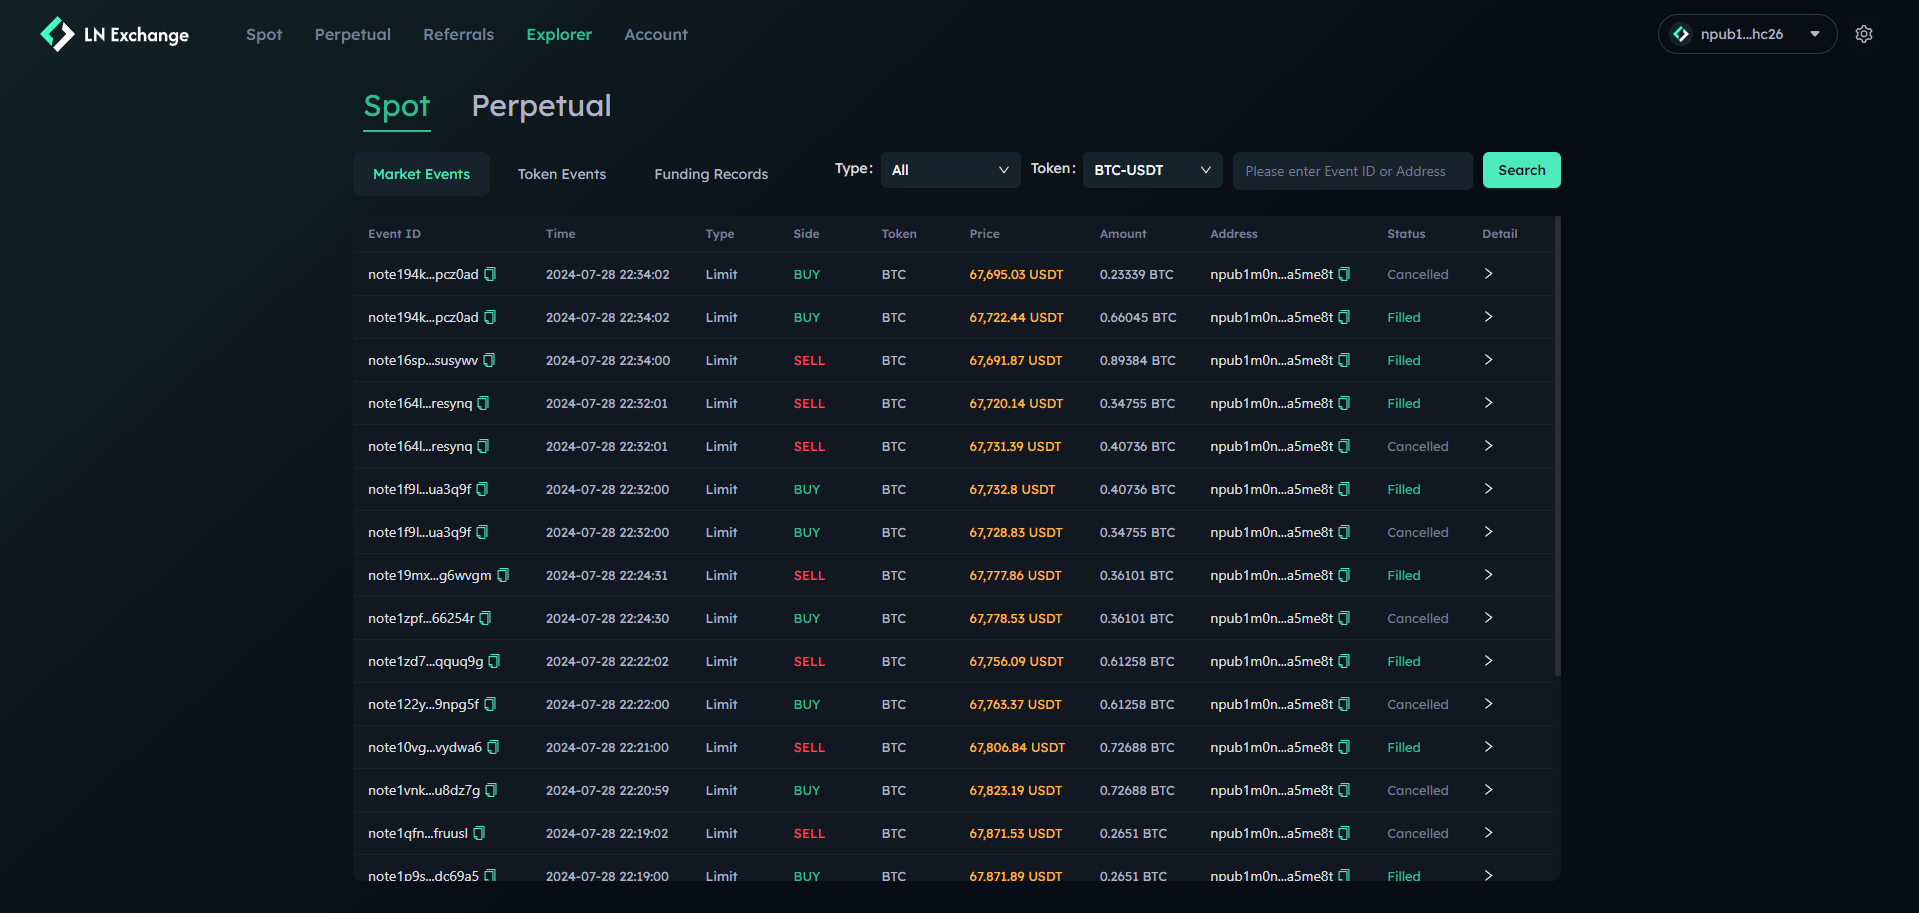This screenshot has width=1919, height=913.
Task: Copy address in the 67,806.84 USDT row
Action: [x=1344, y=747]
